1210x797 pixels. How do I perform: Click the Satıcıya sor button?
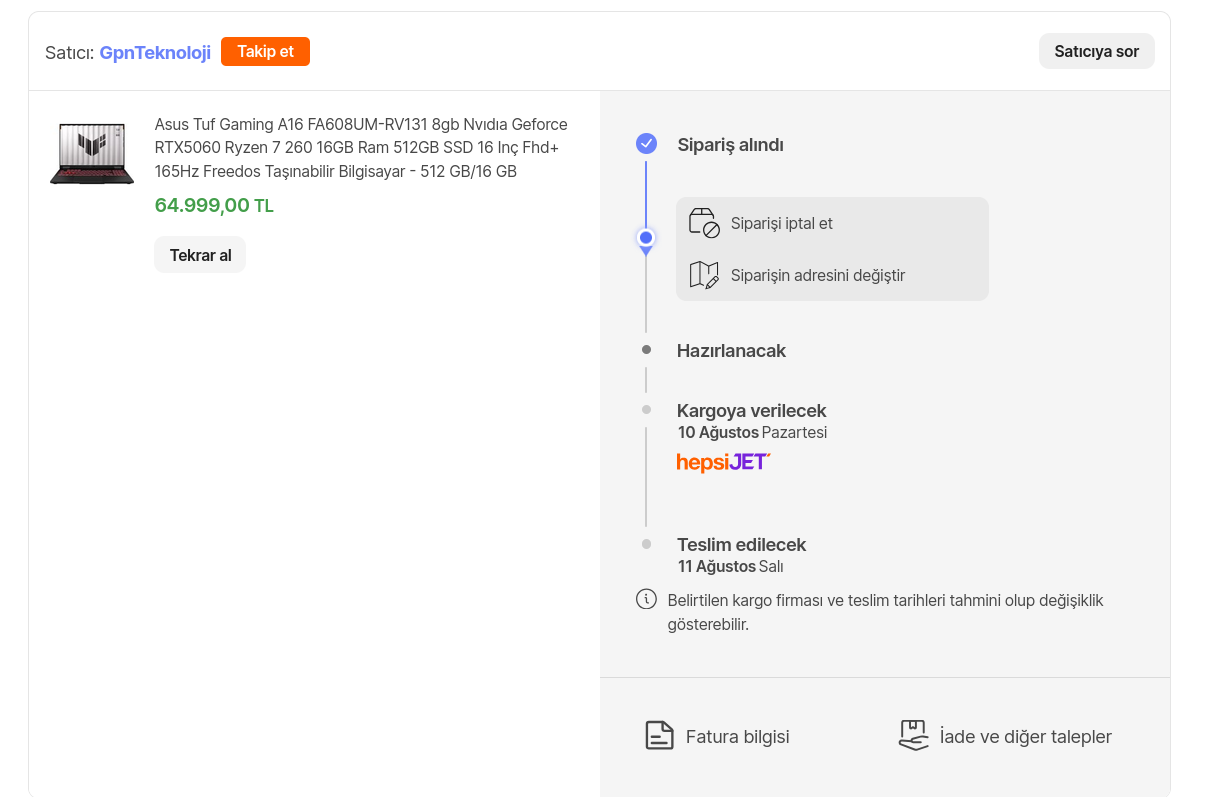tap(1097, 52)
